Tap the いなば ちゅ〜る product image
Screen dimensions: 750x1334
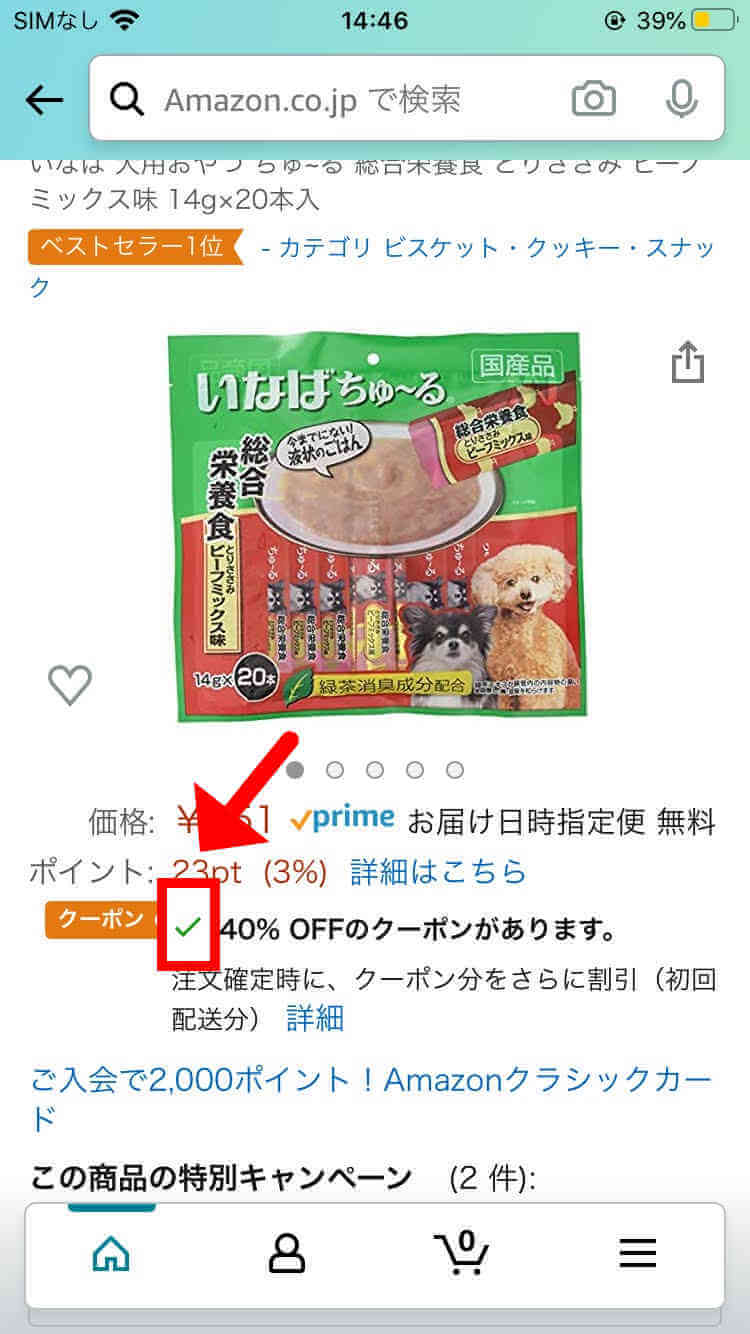pos(373,527)
